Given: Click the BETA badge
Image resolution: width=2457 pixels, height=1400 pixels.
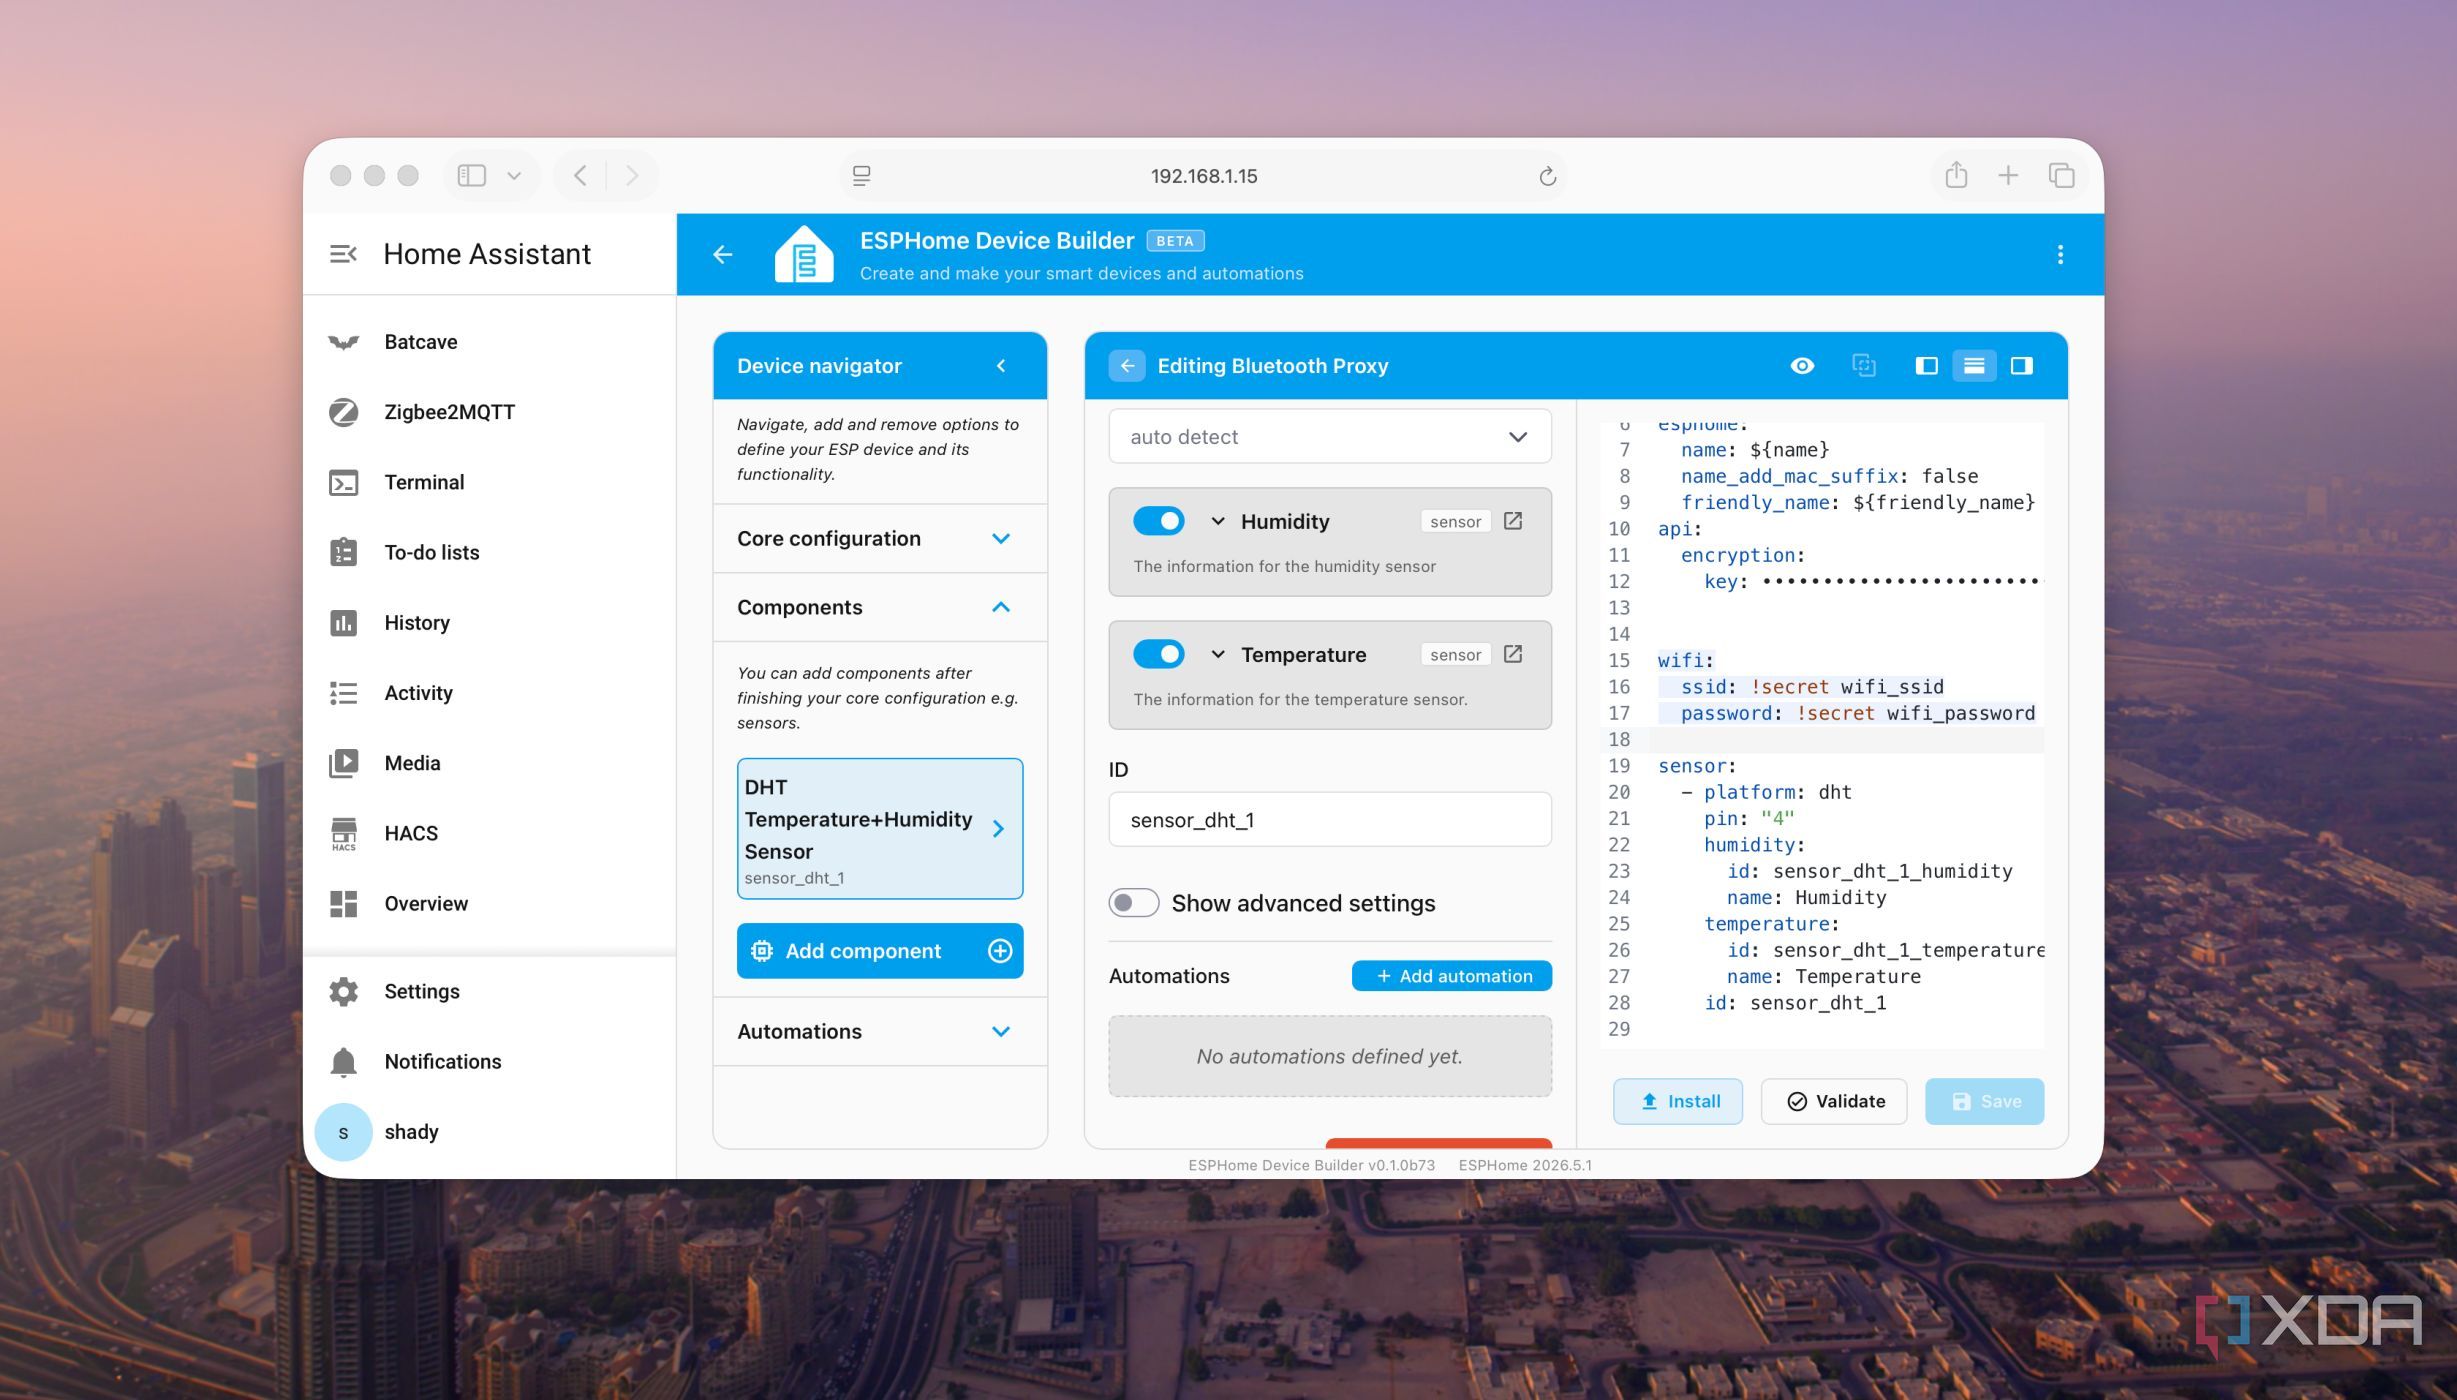Looking at the screenshot, I should pyautogui.click(x=1174, y=241).
